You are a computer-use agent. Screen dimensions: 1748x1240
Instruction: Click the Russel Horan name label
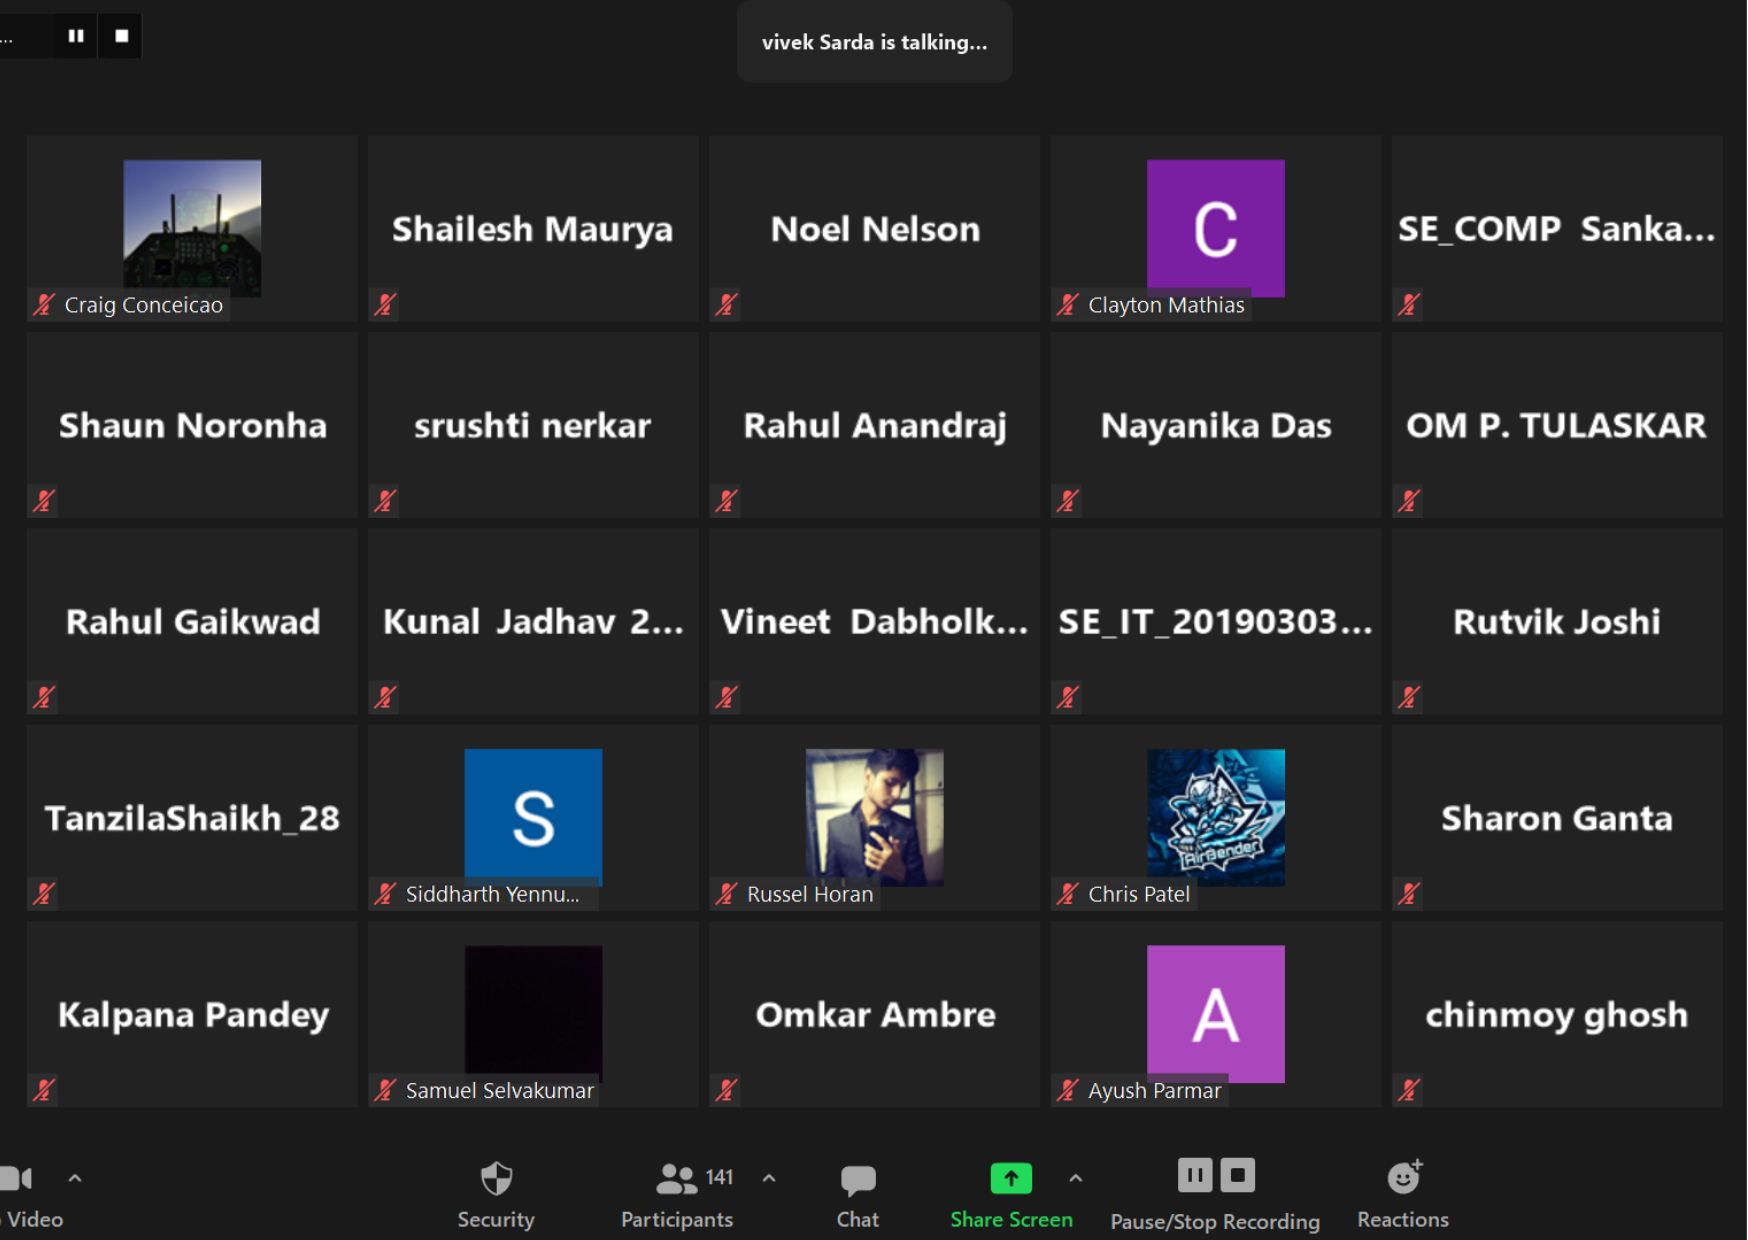[810, 894]
